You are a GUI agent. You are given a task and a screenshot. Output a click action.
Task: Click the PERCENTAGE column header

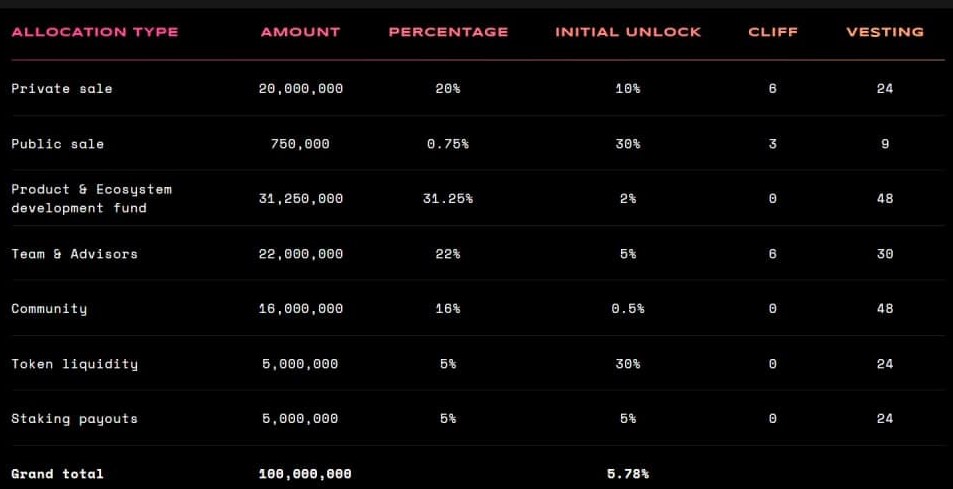[448, 32]
